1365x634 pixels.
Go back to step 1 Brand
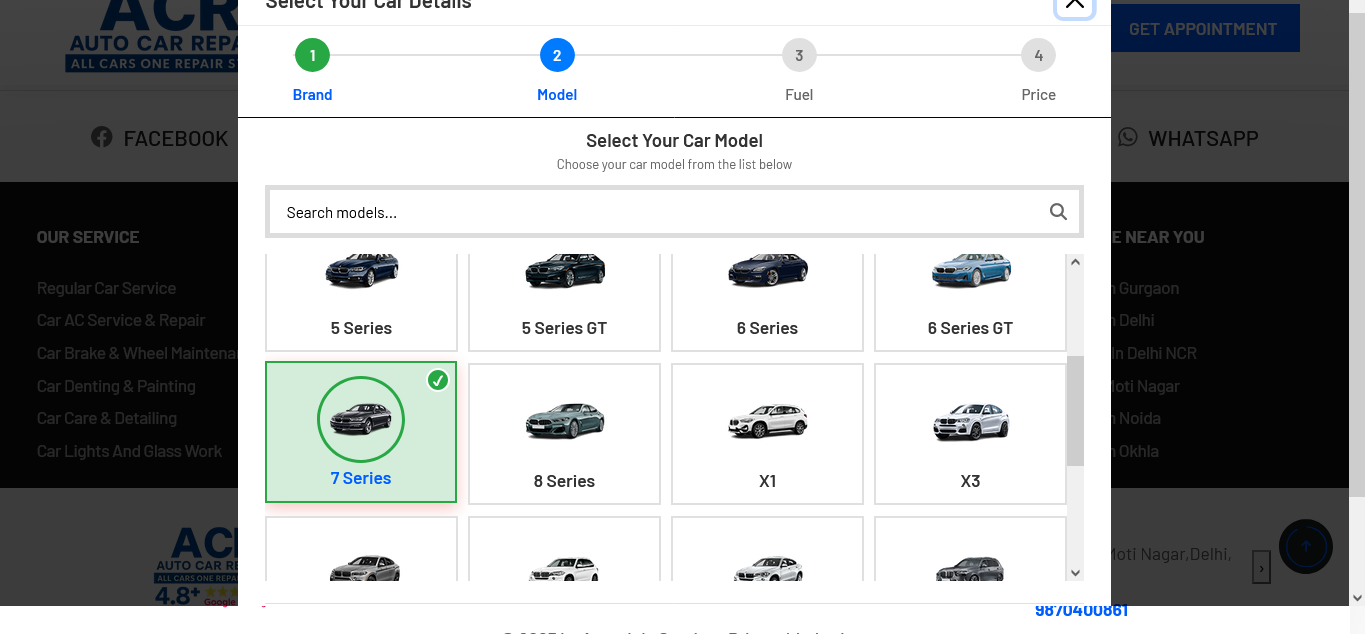pyautogui.click(x=312, y=56)
